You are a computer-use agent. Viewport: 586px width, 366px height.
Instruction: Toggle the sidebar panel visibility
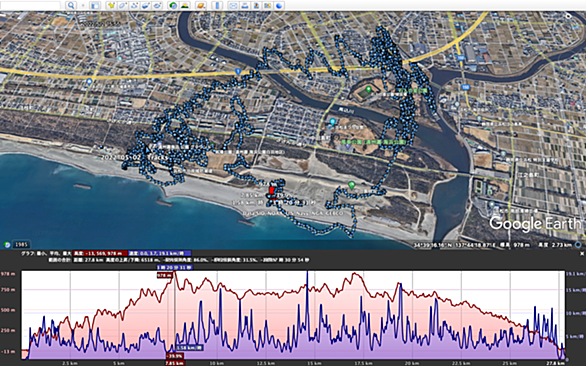pos(95,5)
